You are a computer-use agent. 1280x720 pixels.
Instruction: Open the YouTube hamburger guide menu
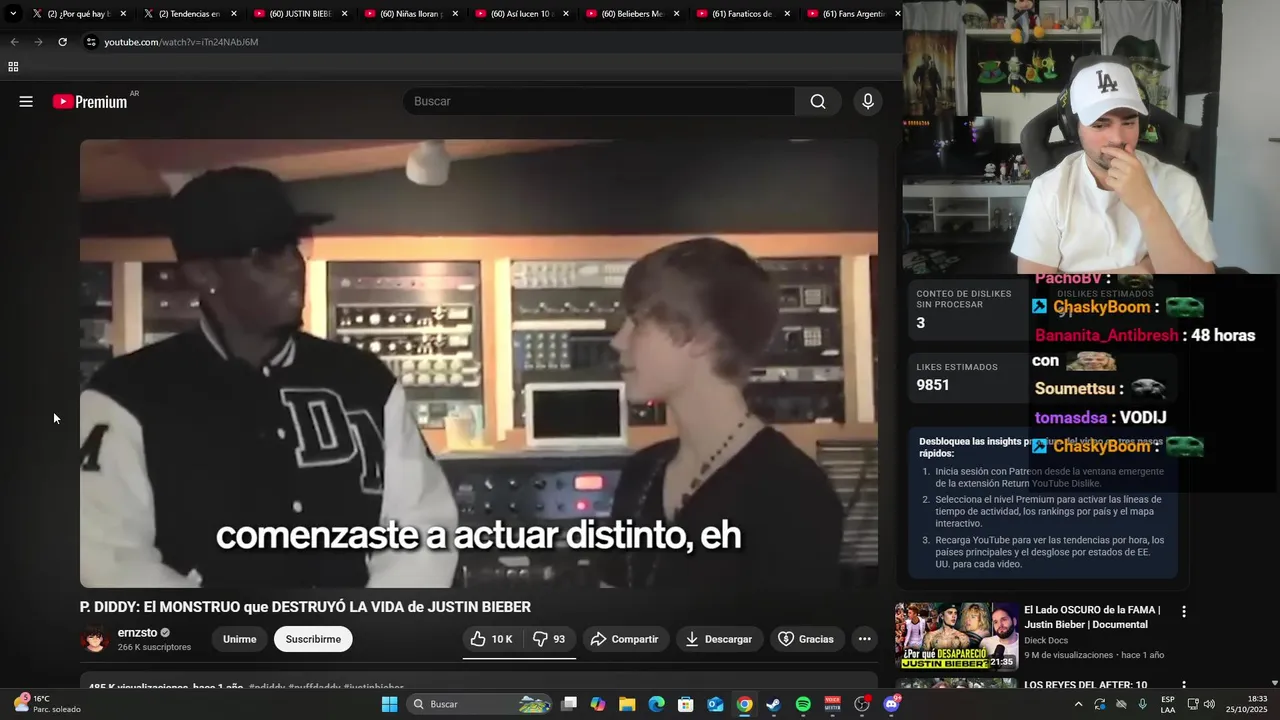click(x=26, y=101)
